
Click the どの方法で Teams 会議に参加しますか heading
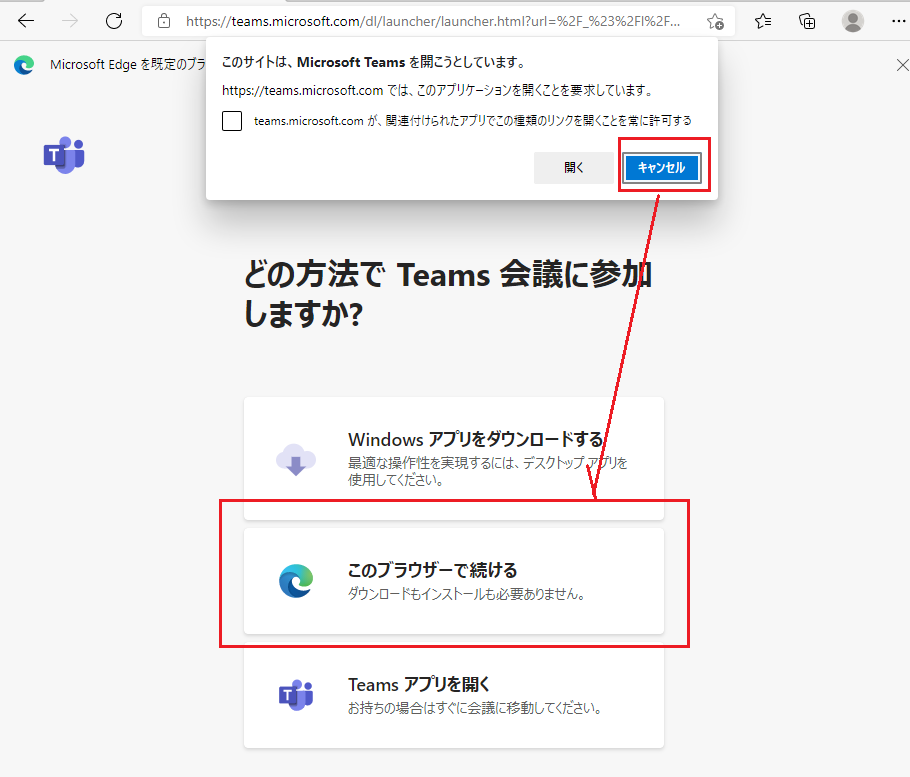pyautogui.click(x=448, y=294)
